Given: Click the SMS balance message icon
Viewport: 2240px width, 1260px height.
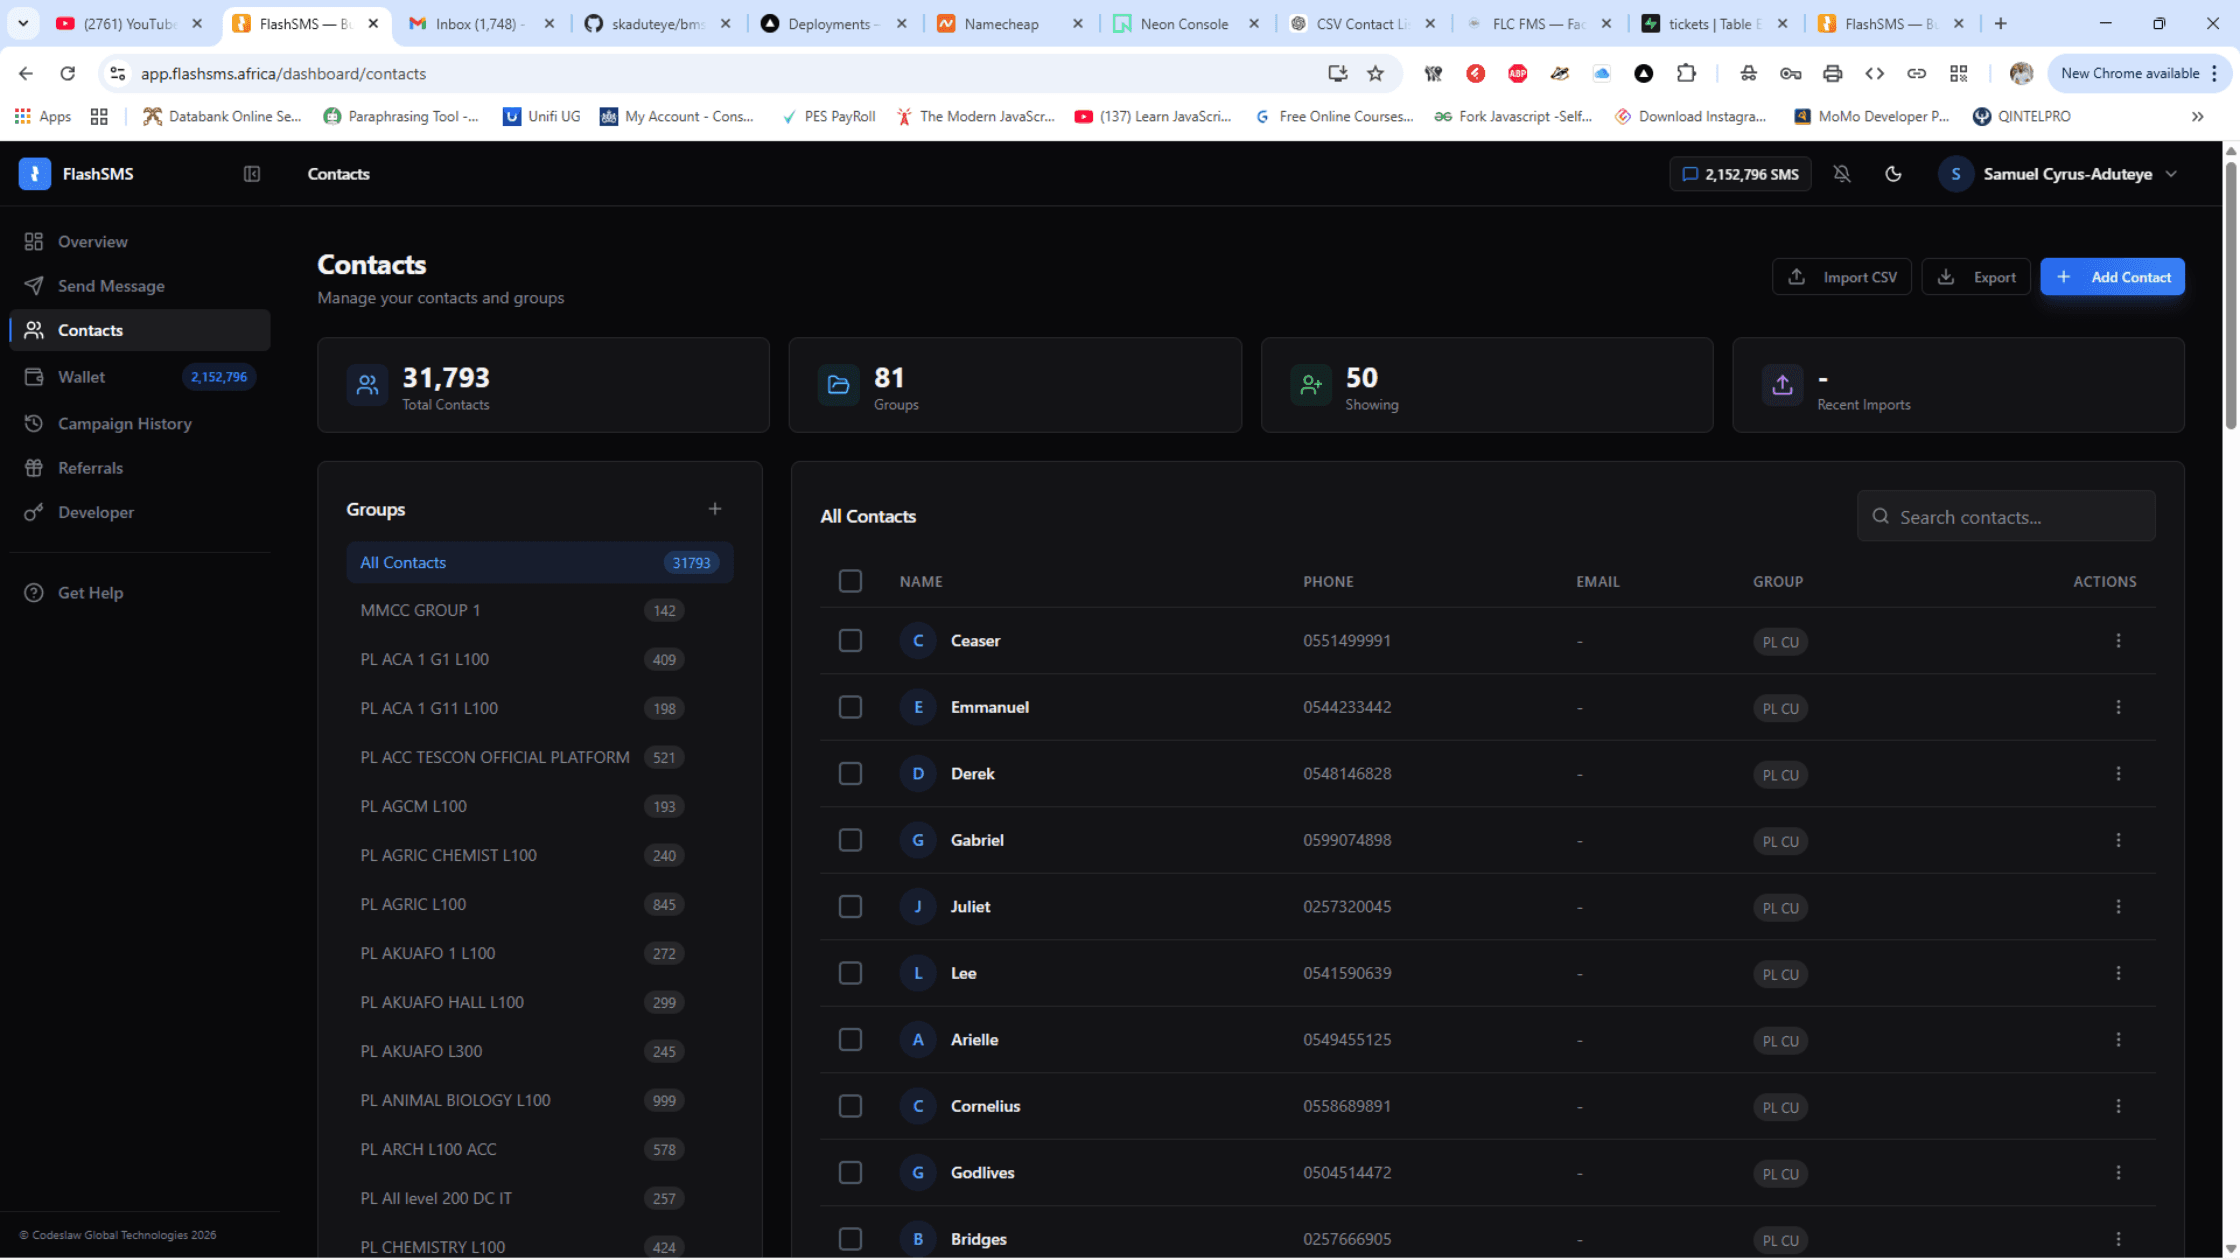Looking at the screenshot, I should point(1690,174).
